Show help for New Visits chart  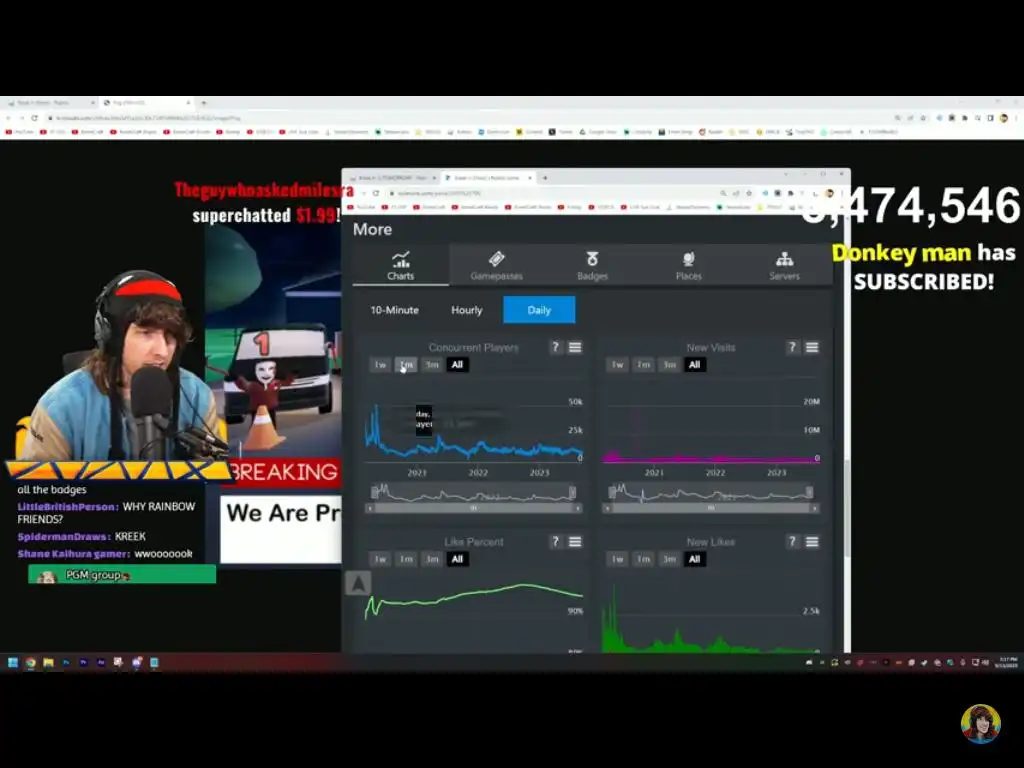coord(792,347)
